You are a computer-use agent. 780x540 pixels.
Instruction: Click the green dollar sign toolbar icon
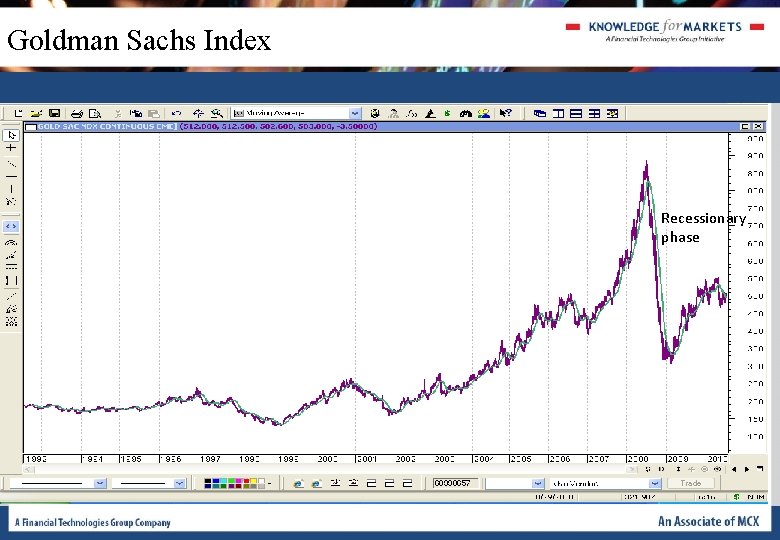[x=448, y=113]
